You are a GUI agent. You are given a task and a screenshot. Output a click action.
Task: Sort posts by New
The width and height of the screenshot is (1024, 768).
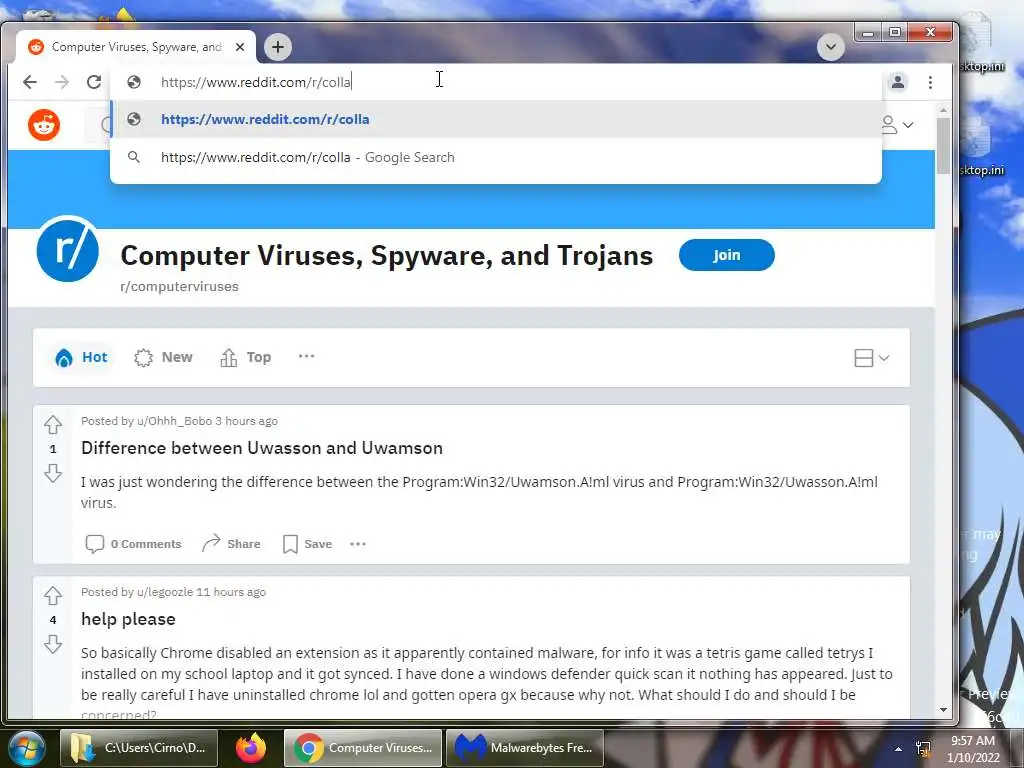pyautogui.click(x=163, y=357)
